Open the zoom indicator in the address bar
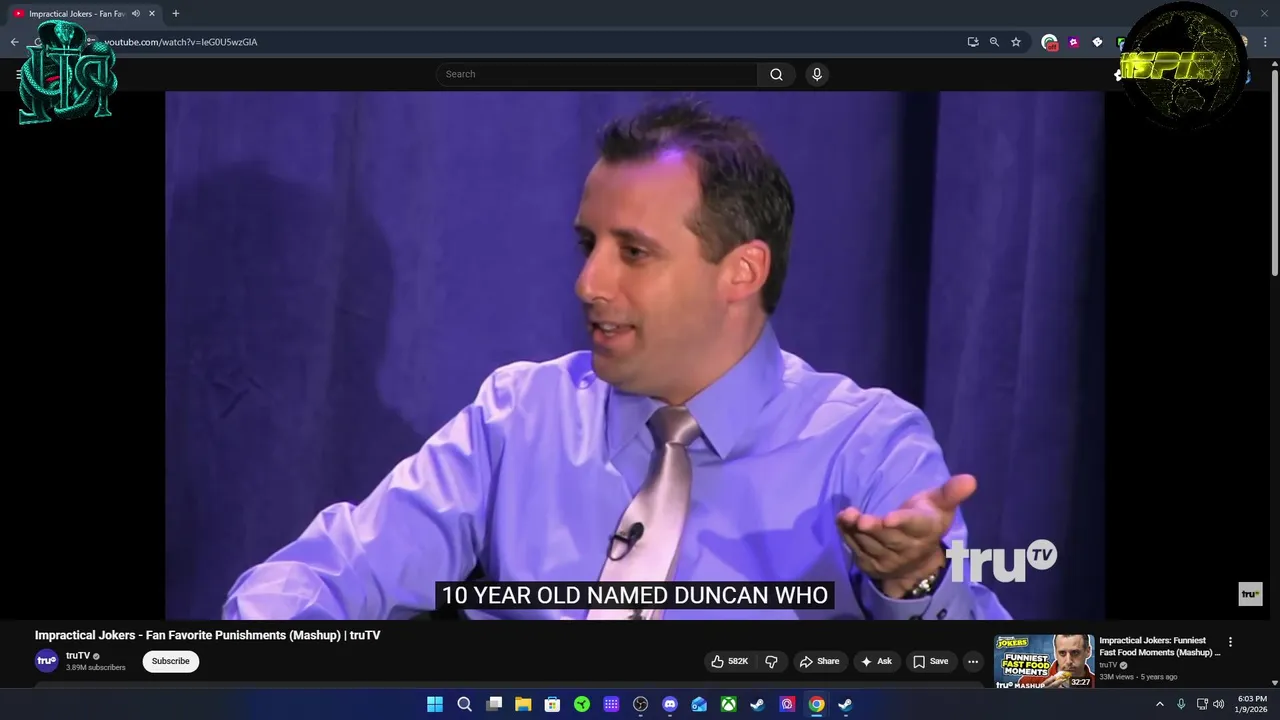Image resolution: width=1280 pixels, height=720 pixels. pos(994,42)
